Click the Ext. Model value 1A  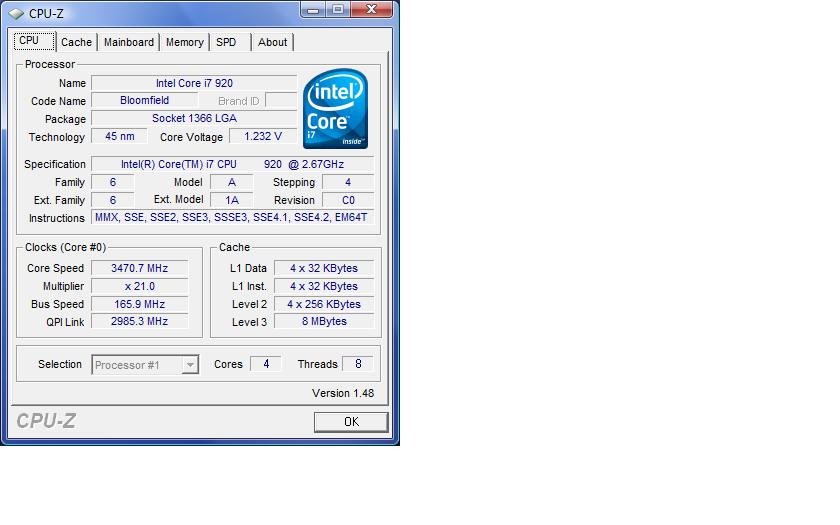tap(231, 200)
